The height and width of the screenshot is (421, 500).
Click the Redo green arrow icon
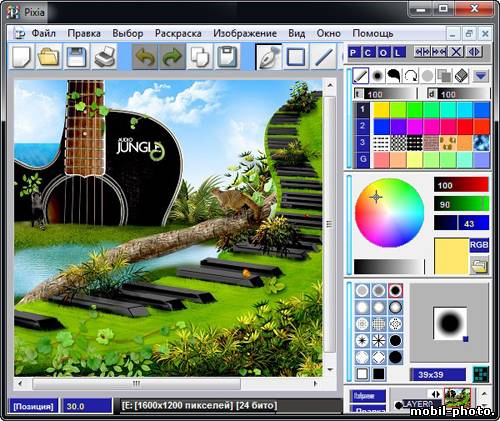coord(172,57)
